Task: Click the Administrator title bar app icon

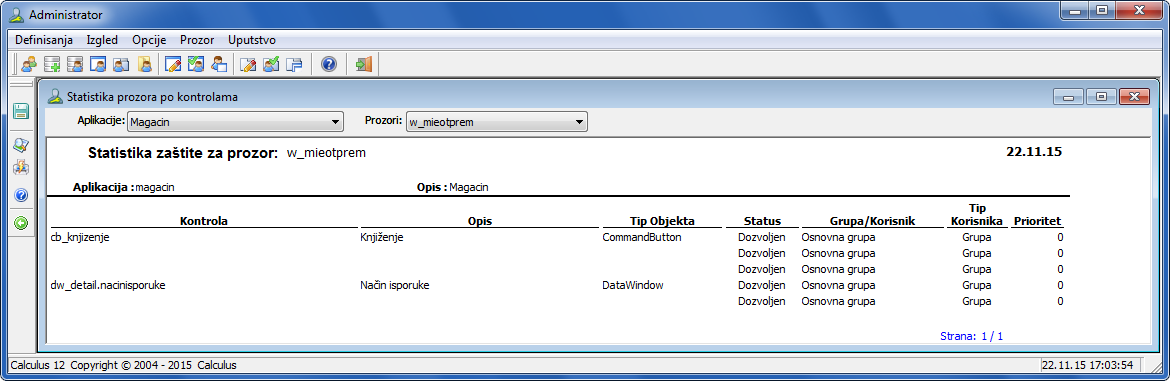Action: point(16,15)
